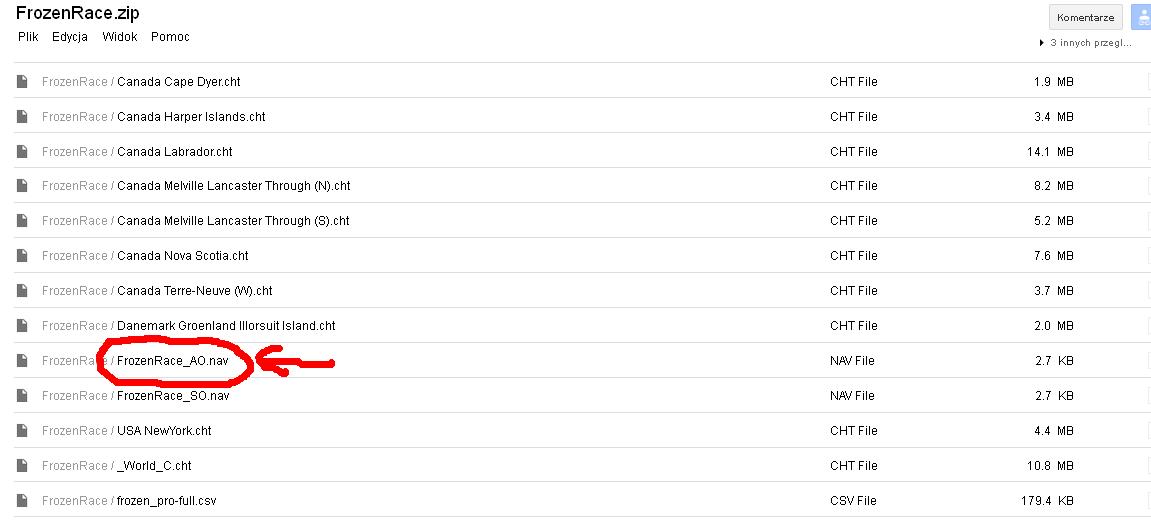Click the FrozenRace.zip title
The image size is (1151, 526).
[77, 14]
